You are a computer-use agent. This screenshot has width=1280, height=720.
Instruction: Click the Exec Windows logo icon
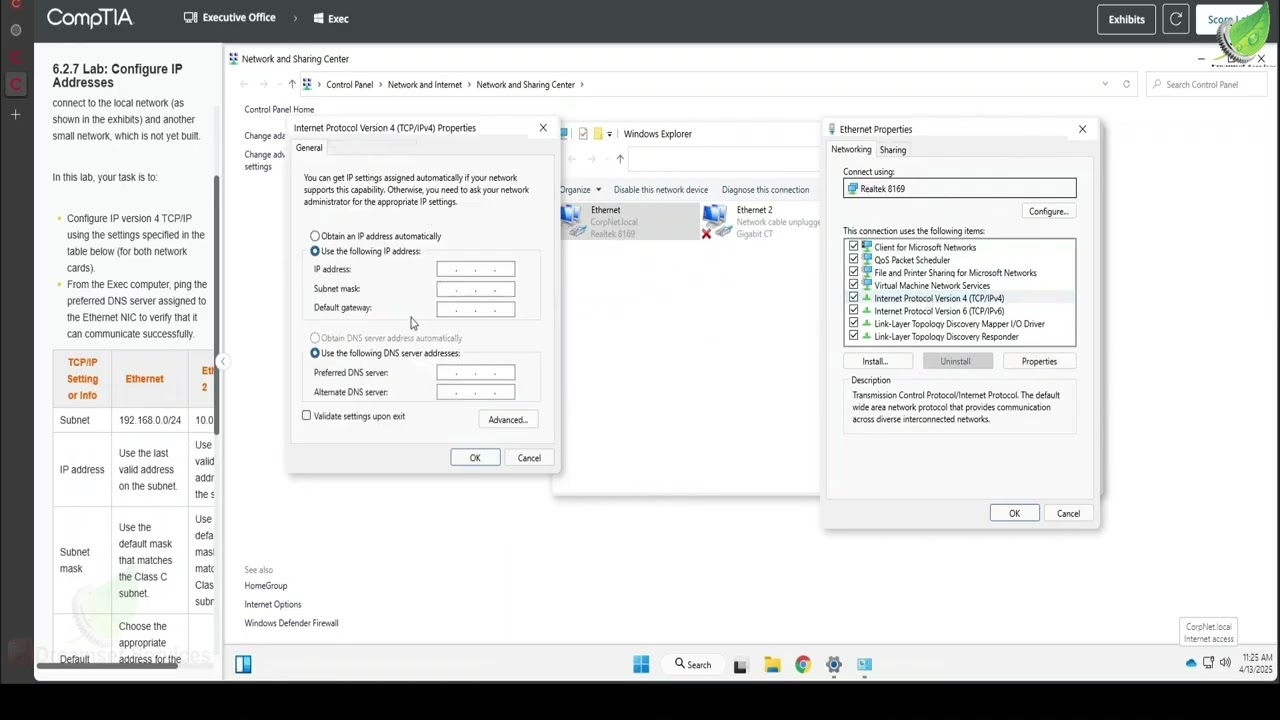318,18
